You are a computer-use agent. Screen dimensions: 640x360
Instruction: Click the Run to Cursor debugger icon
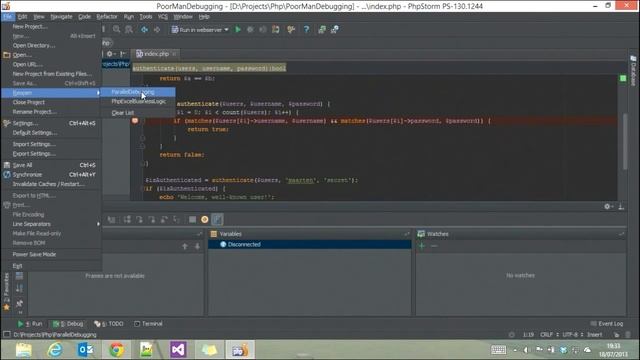(176, 220)
